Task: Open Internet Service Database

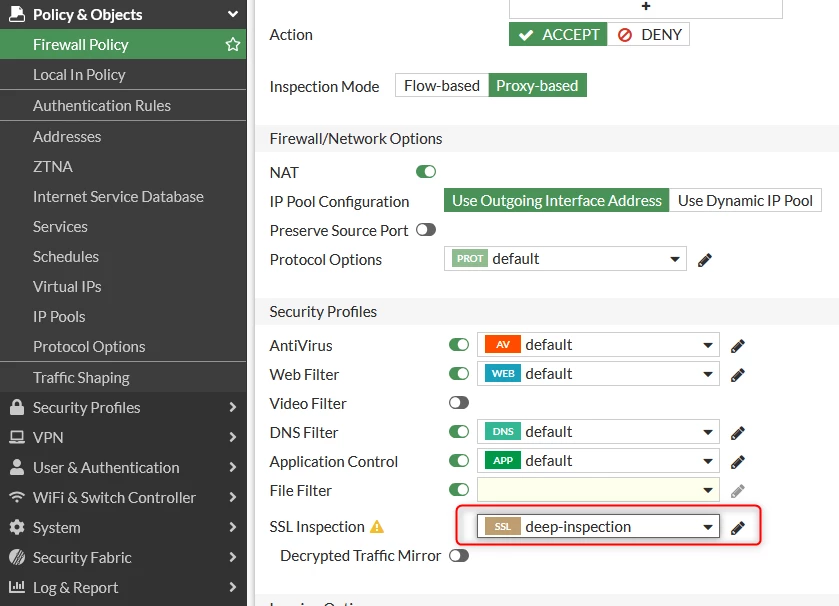Action: (x=123, y=196)
